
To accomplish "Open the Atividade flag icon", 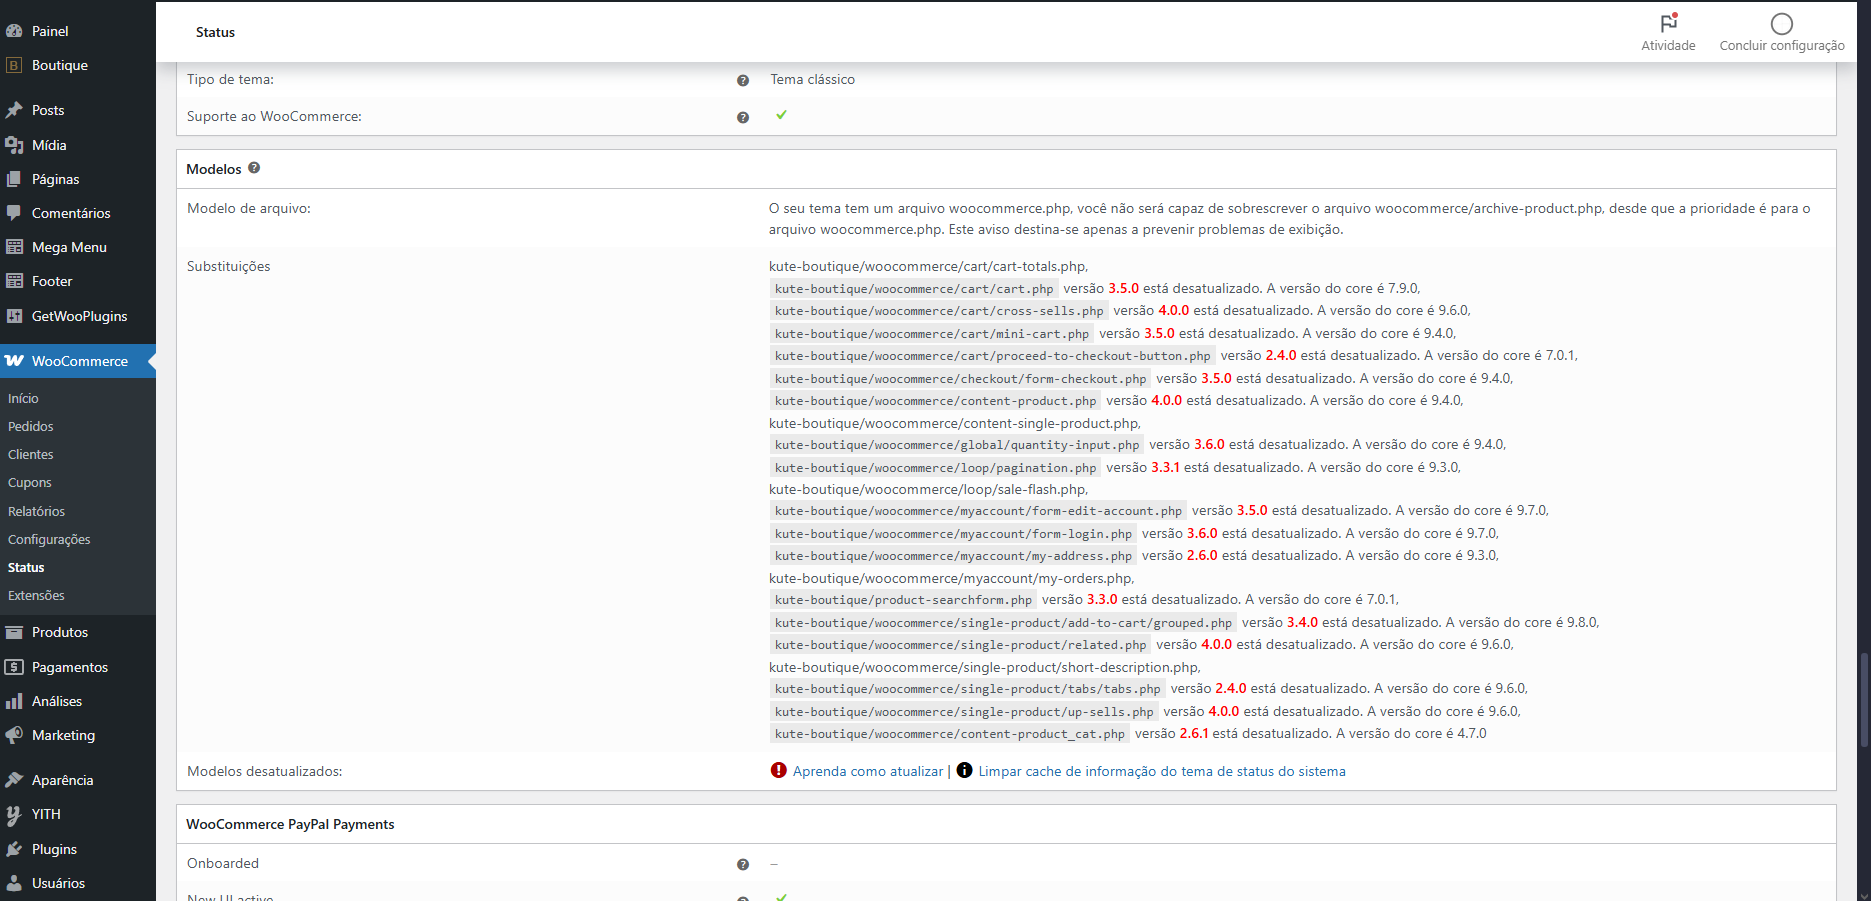I will pyautogui.click(x=1668, y=23).
